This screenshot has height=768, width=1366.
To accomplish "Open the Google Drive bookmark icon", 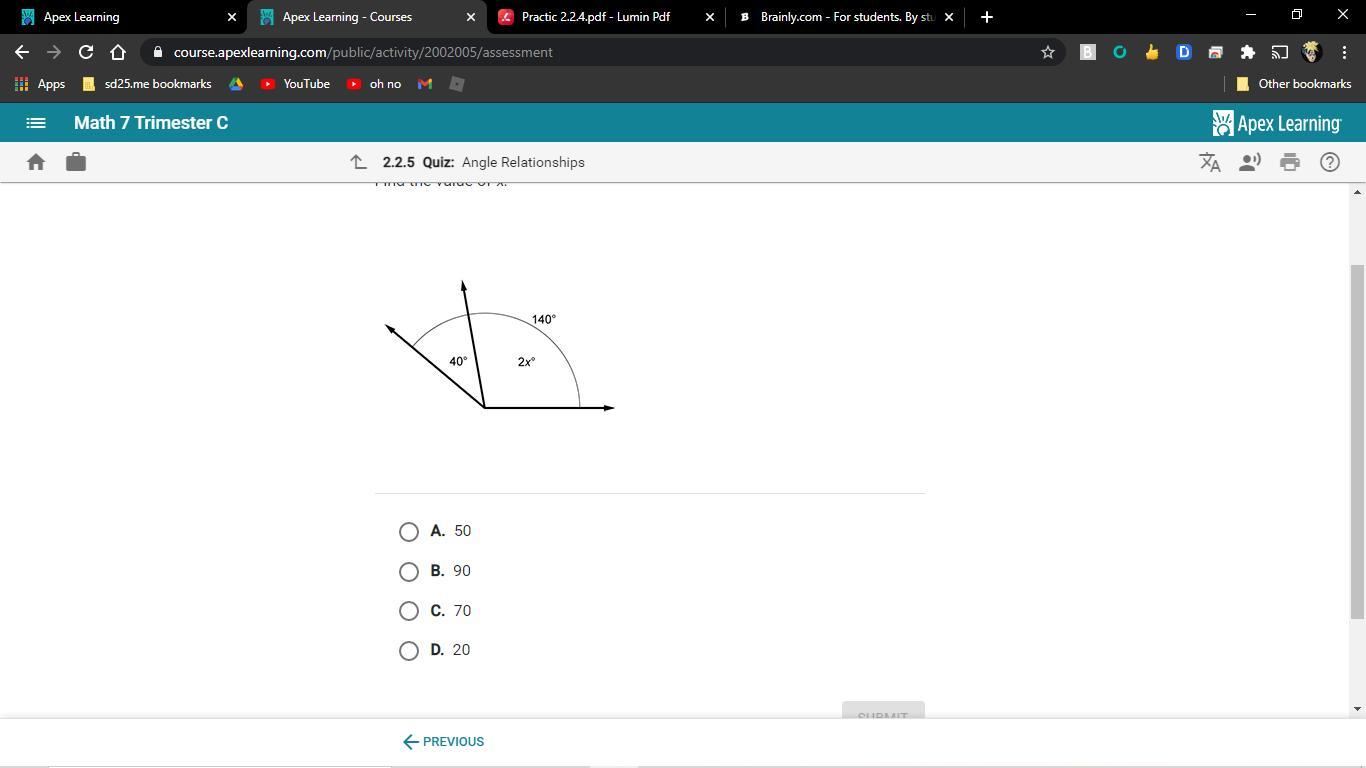I will 236,84.
